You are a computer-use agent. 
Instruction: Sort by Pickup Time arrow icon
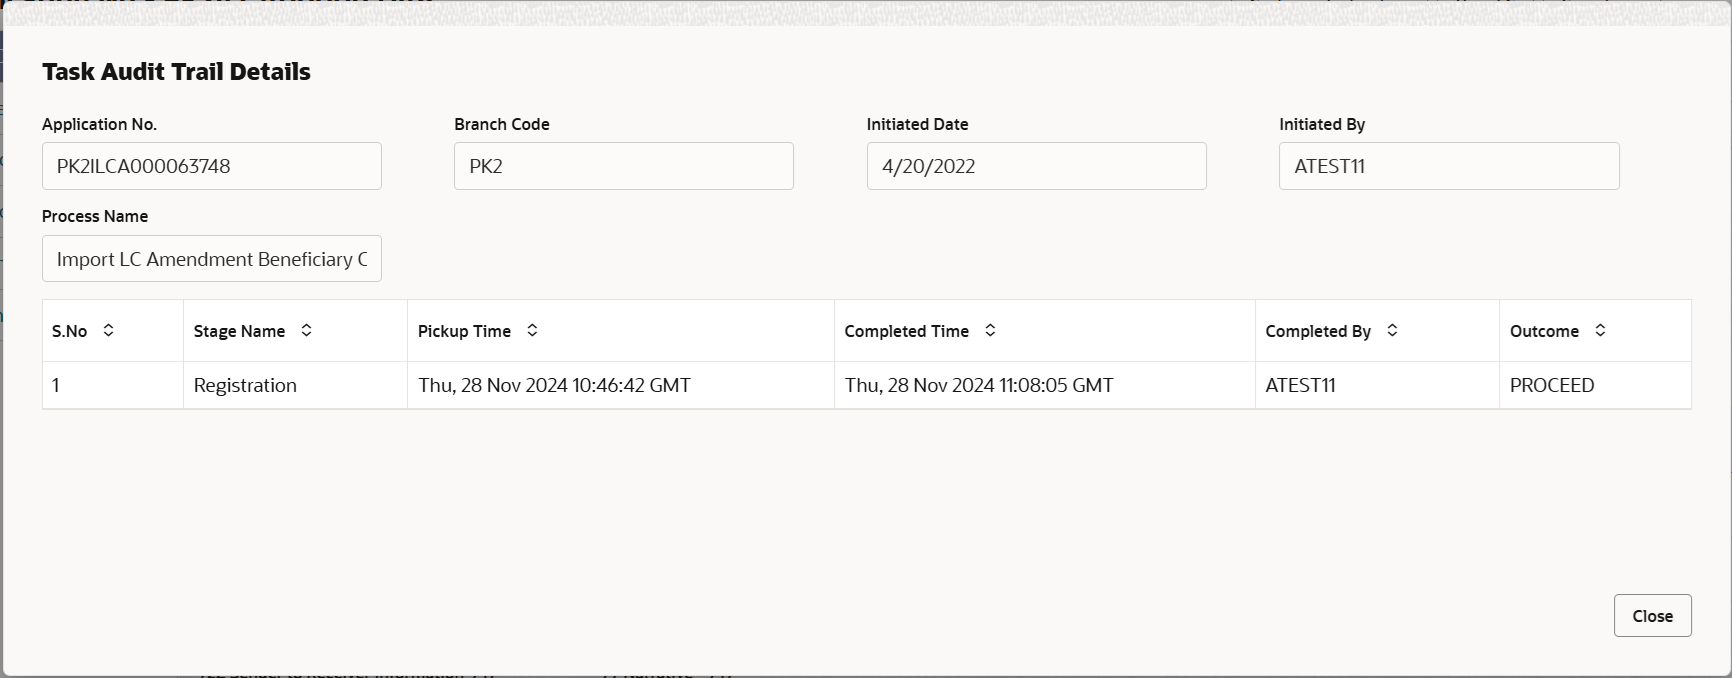point(532,330)
